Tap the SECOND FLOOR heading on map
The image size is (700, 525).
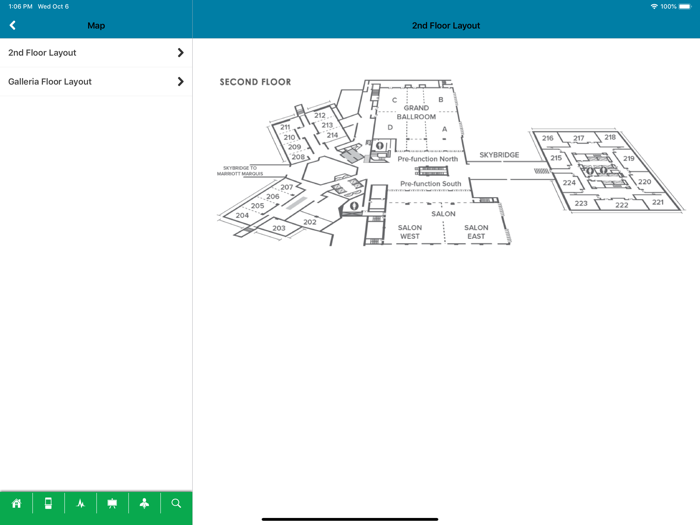[255, 82]
